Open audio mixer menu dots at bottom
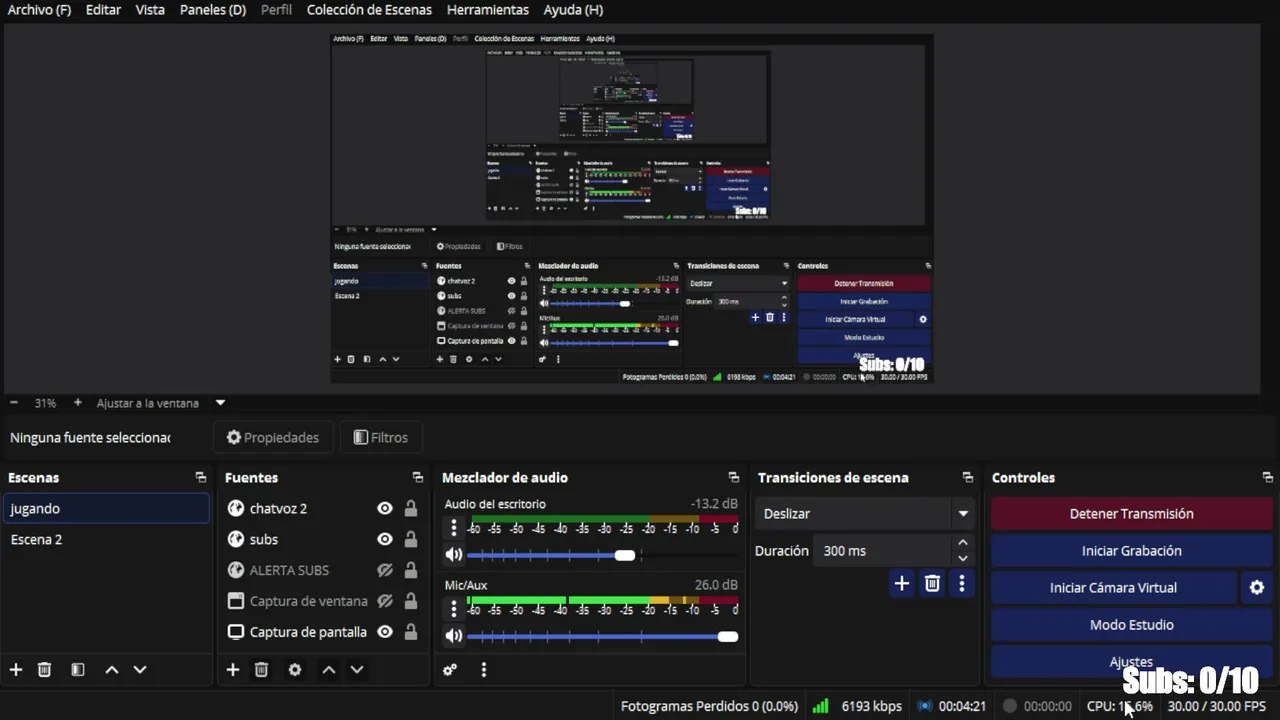 484,670
